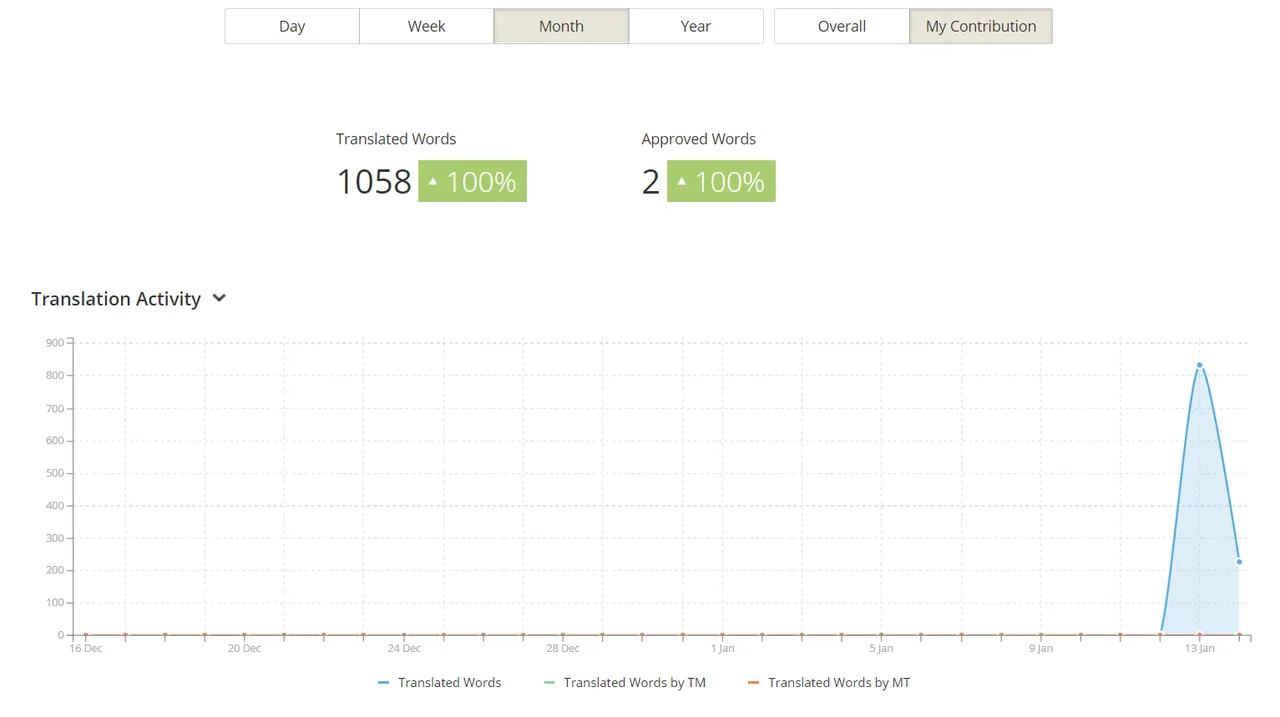The width and height of the screenshot is (1280, 717).
Task: Click the Approved Words label
Action: tap(699, 139)
